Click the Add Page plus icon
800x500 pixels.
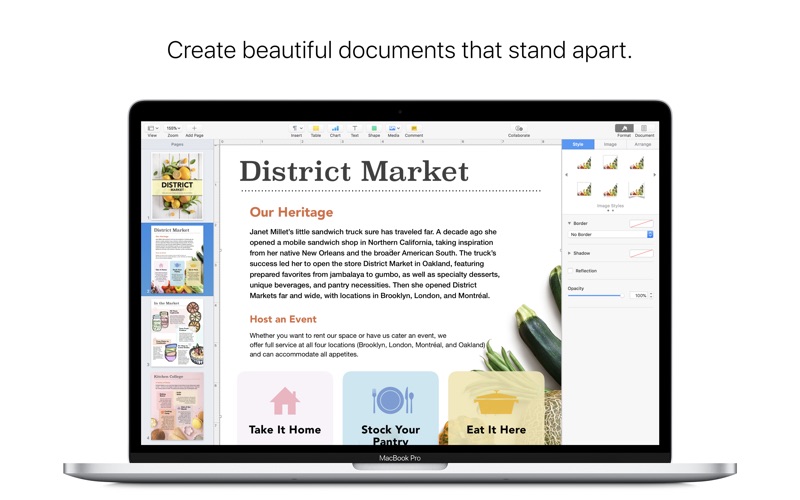coord(194,129)
